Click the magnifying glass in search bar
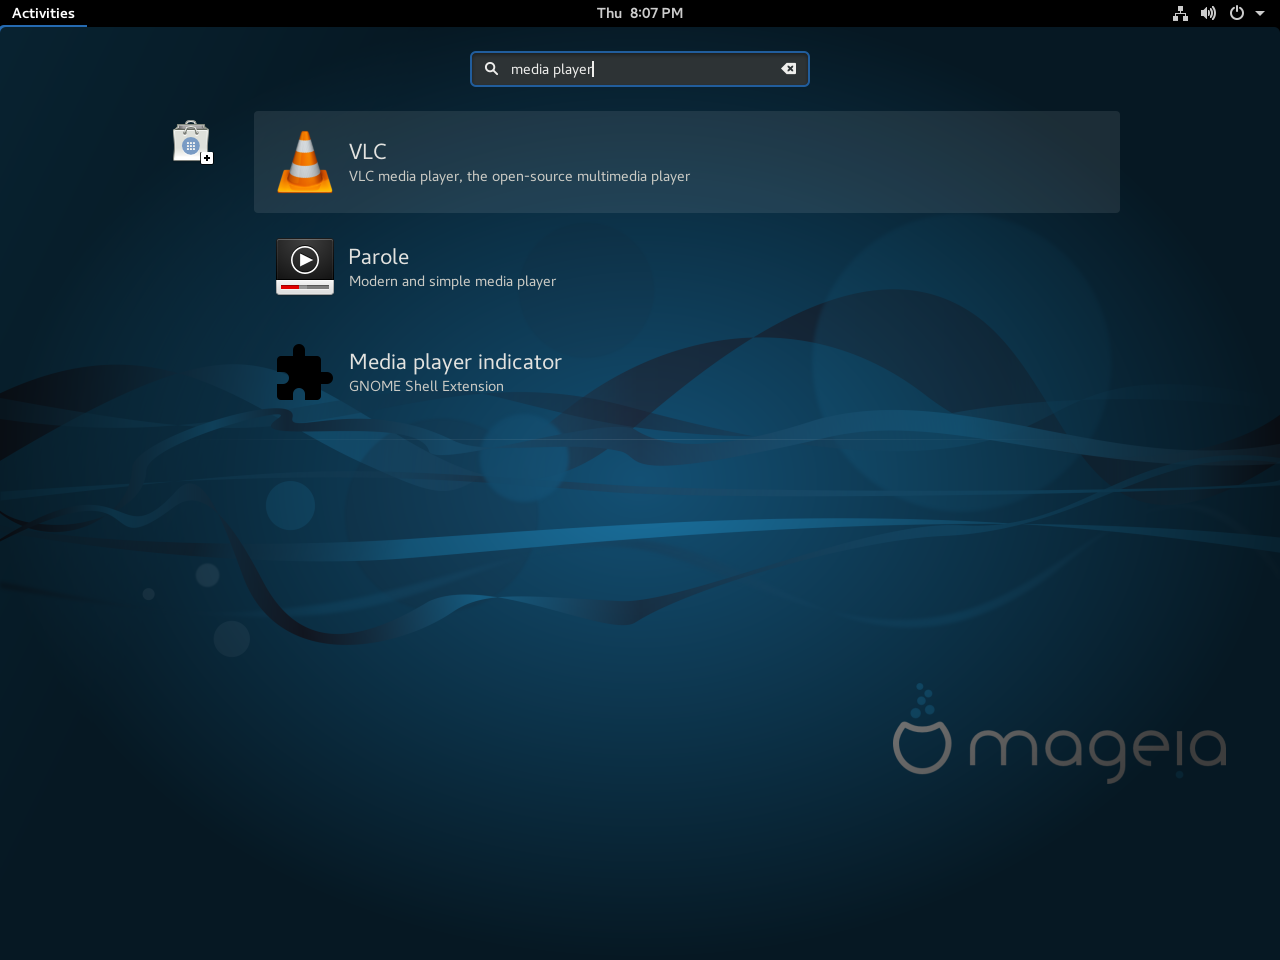This screenshot has height=960, width=1280. point(491,69)
